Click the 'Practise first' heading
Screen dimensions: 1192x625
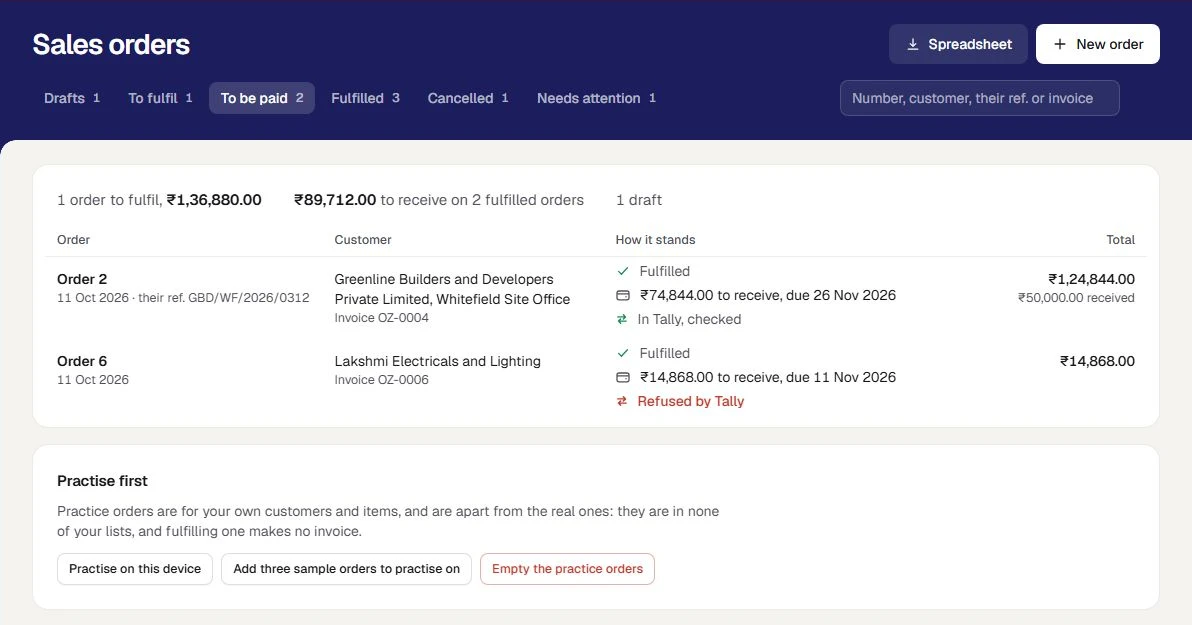click(x=102, y=481)
